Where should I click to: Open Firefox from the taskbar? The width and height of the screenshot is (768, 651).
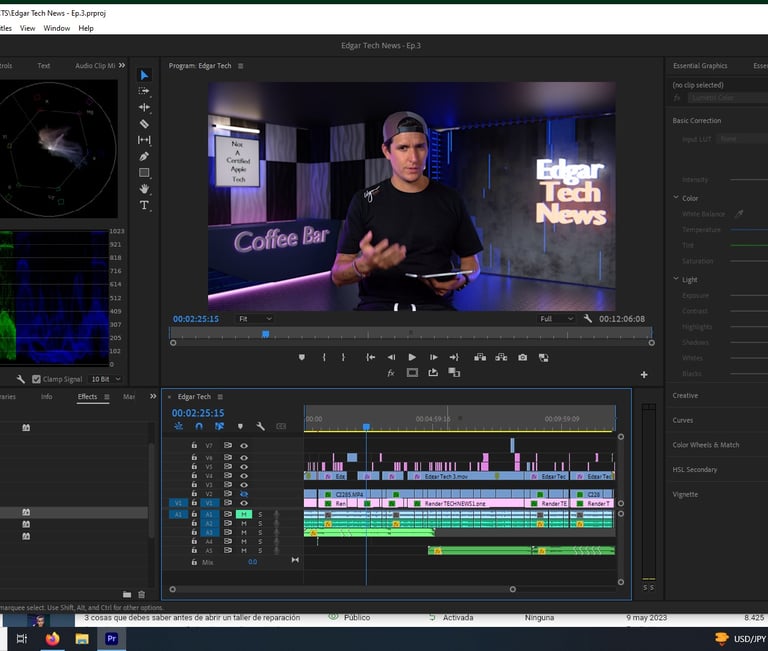point(52,639)
